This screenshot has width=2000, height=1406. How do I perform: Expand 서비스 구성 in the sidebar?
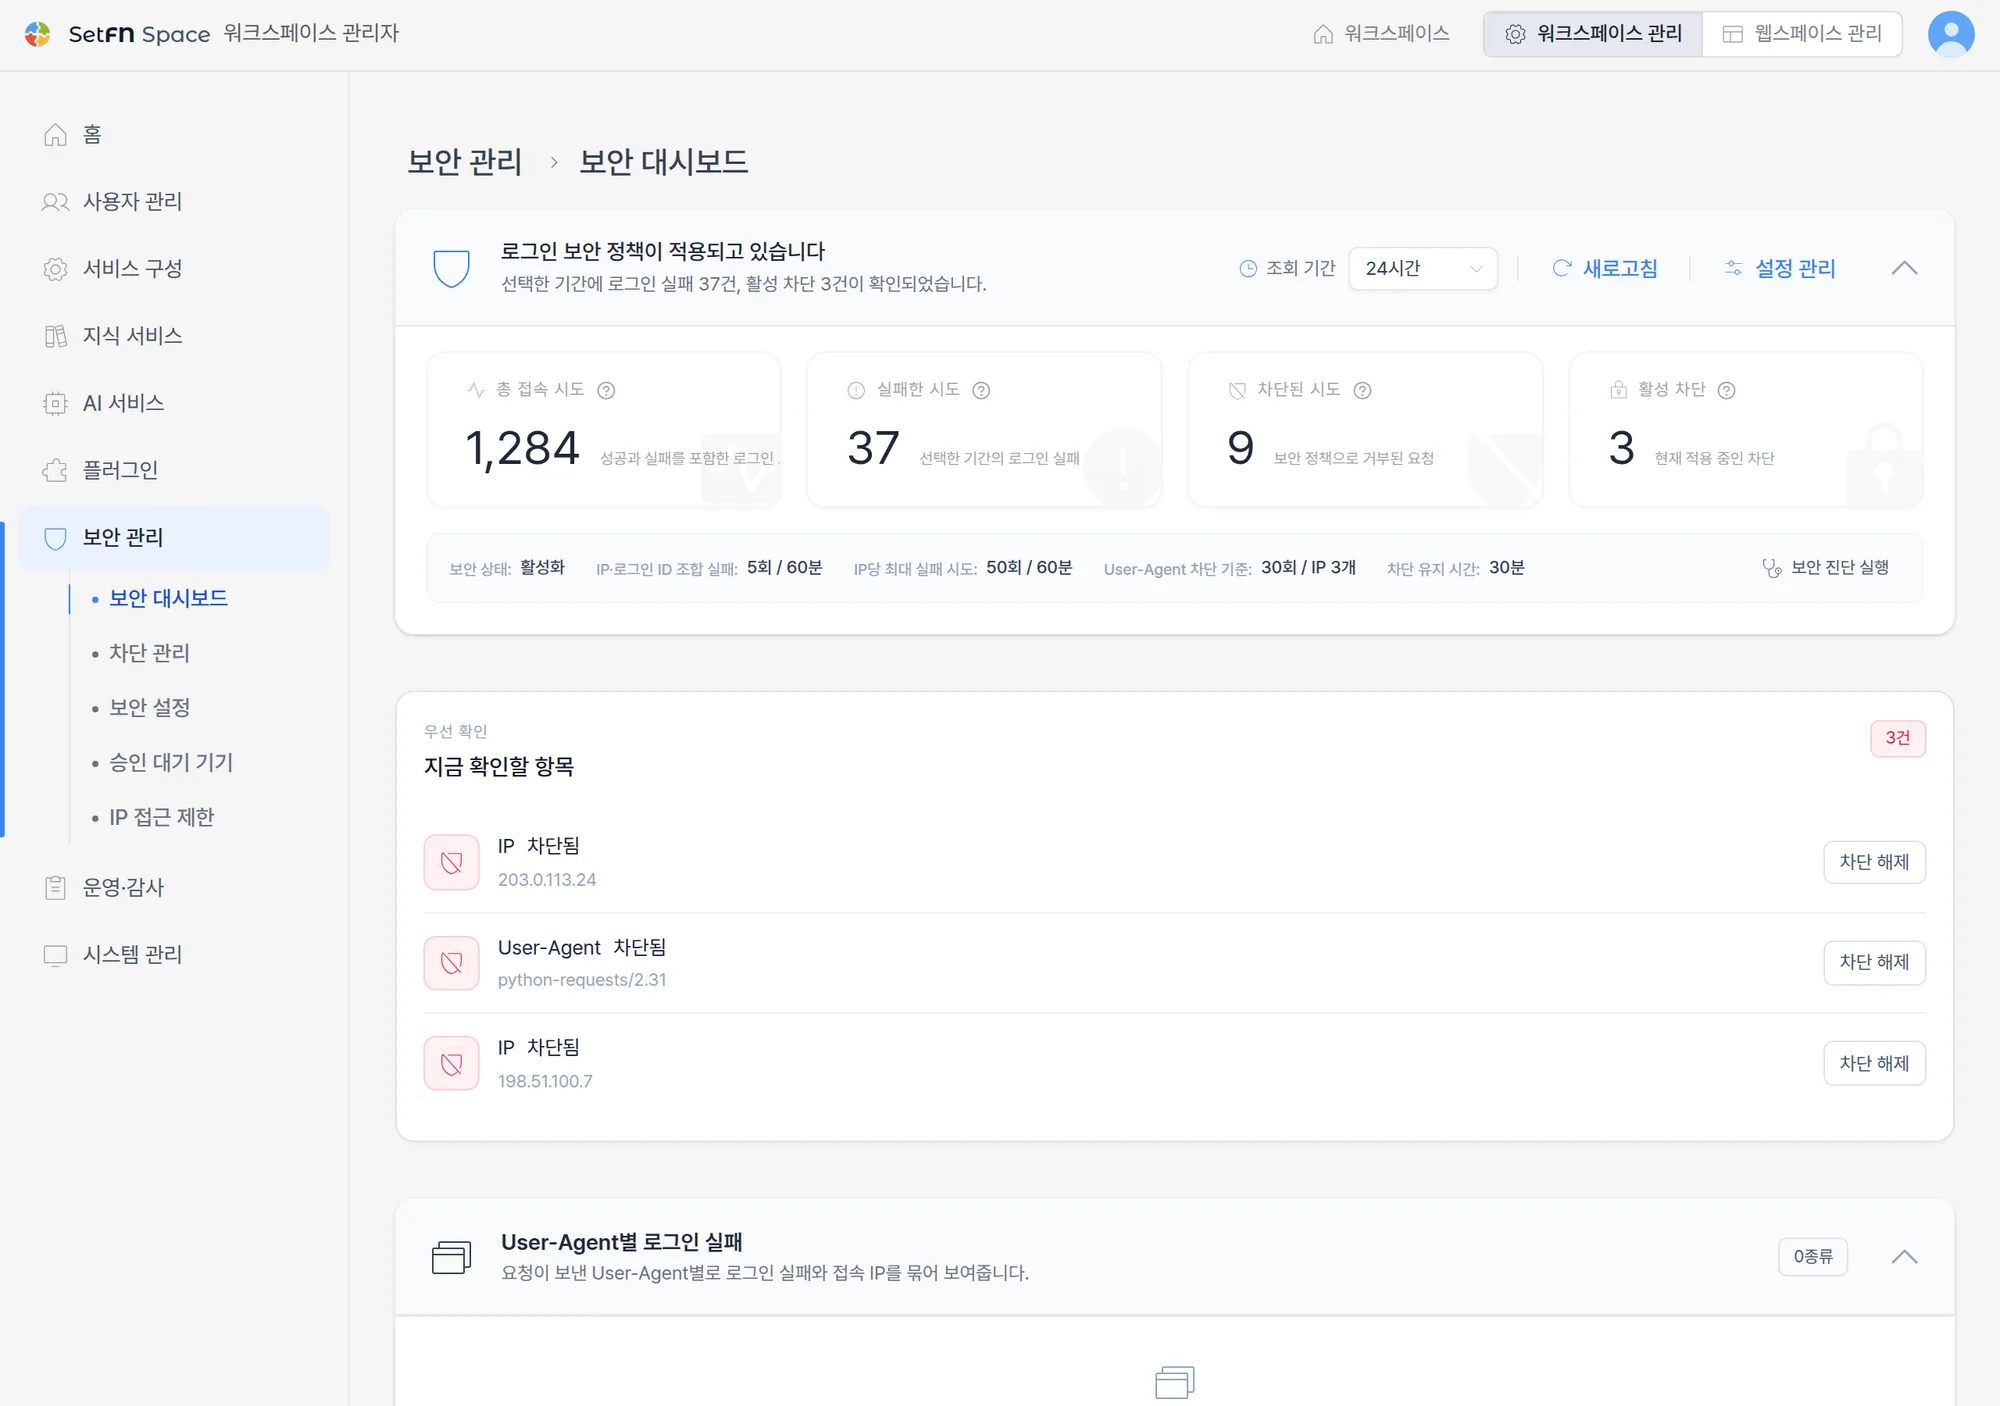[175, 269]
